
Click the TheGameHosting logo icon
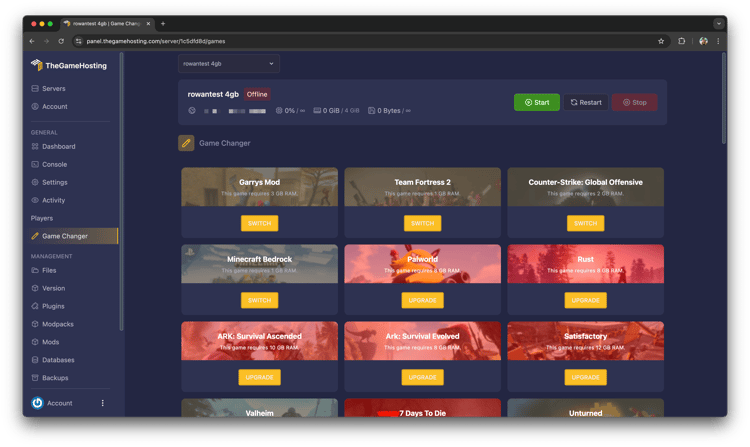point(36,65)
